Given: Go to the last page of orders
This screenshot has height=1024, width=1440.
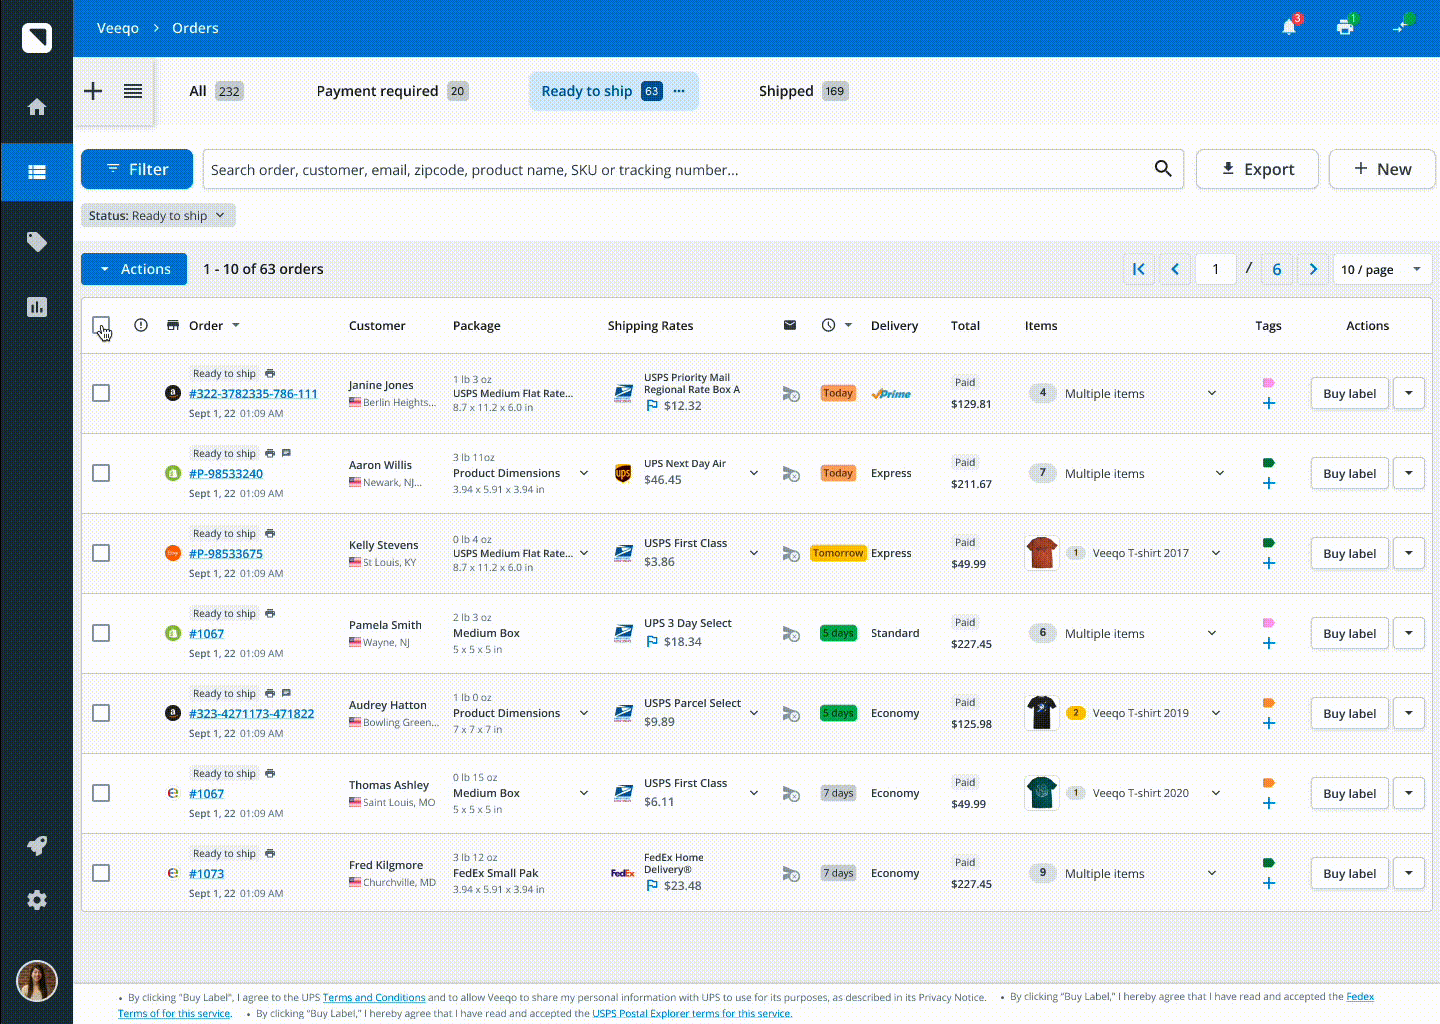Looking at the screenshot, I should pos(1276,269).
